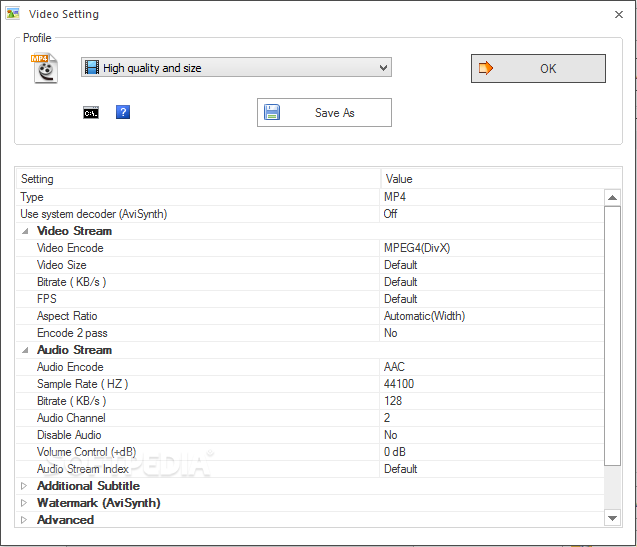Select the Watermark (AviSynth) group label
The width and height of the screenshot is (637, 547).
coord(99,503)
